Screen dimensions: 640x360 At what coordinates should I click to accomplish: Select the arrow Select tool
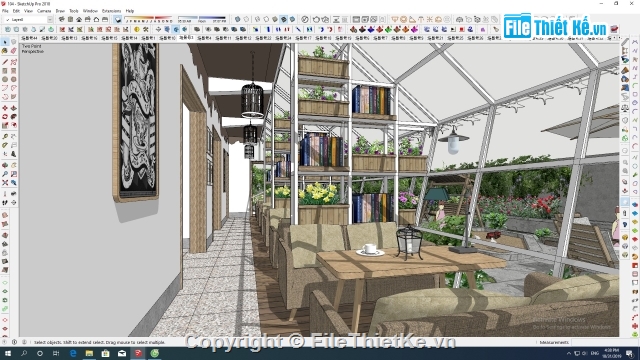pos(5,42)
